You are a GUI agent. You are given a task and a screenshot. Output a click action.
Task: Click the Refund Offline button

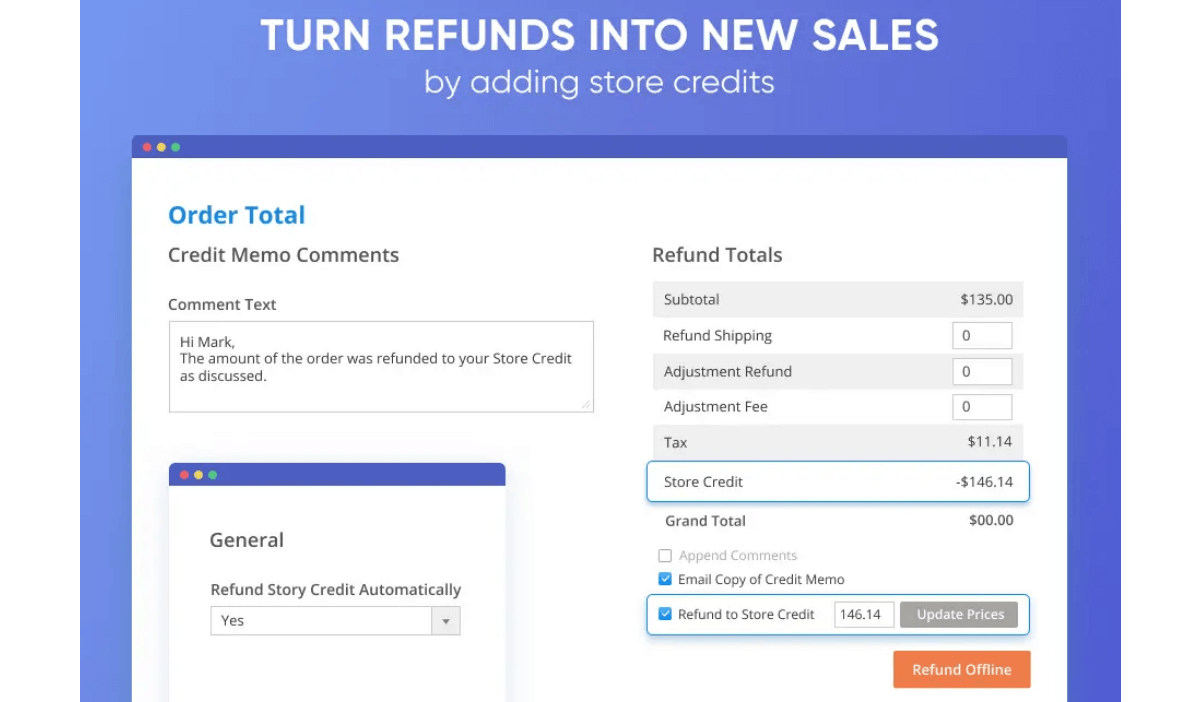coord(961,670)
